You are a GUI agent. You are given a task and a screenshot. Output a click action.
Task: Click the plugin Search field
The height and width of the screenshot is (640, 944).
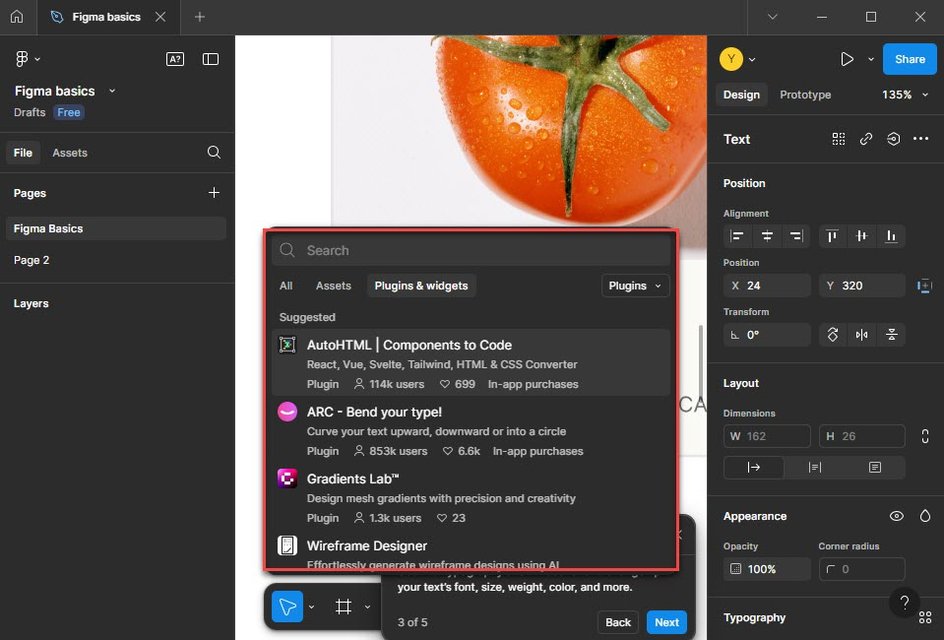[471, 250]
